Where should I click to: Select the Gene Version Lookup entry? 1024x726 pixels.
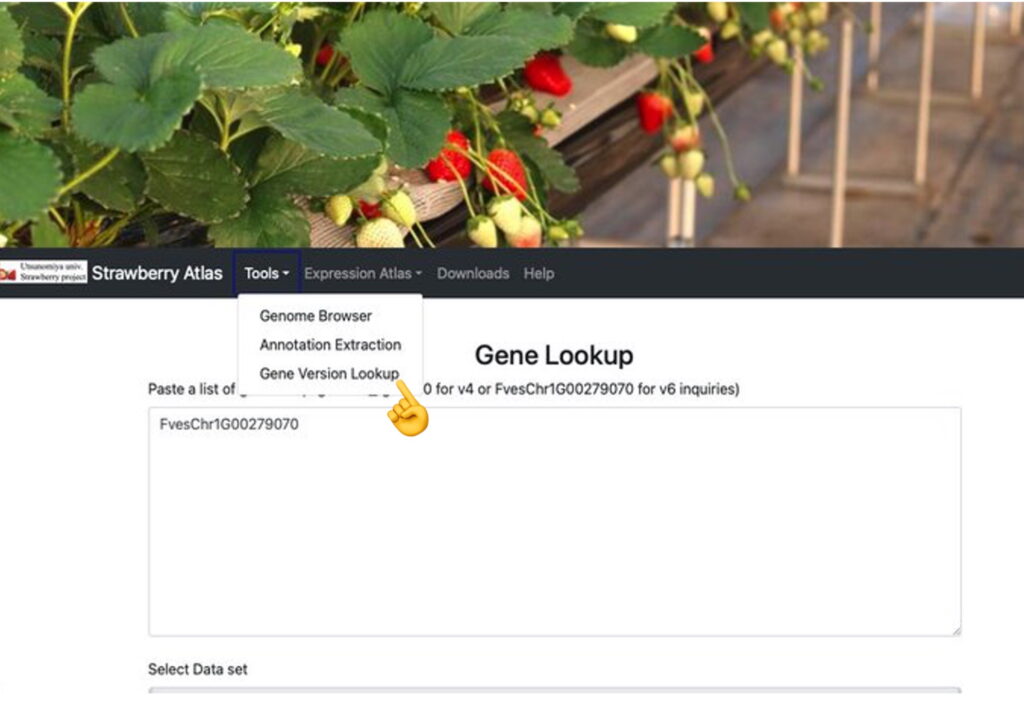[328, 374]
